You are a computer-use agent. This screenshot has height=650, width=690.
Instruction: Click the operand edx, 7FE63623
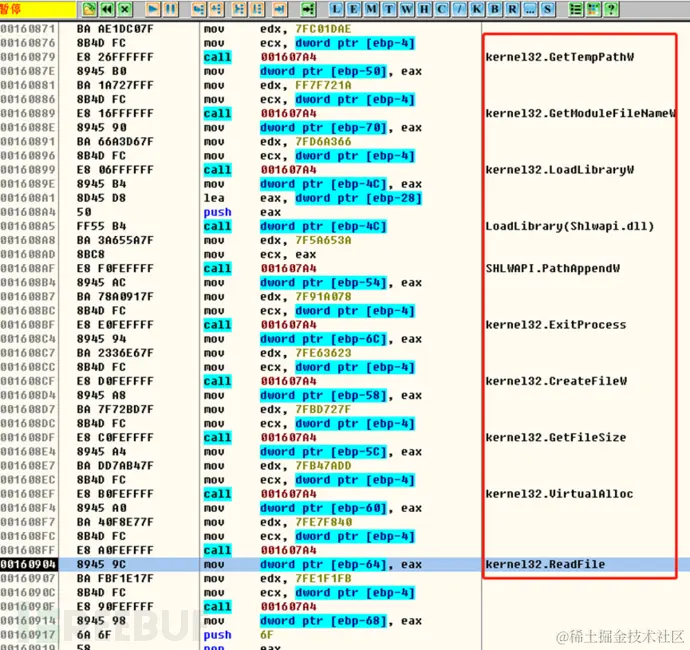tap(305, 353)
